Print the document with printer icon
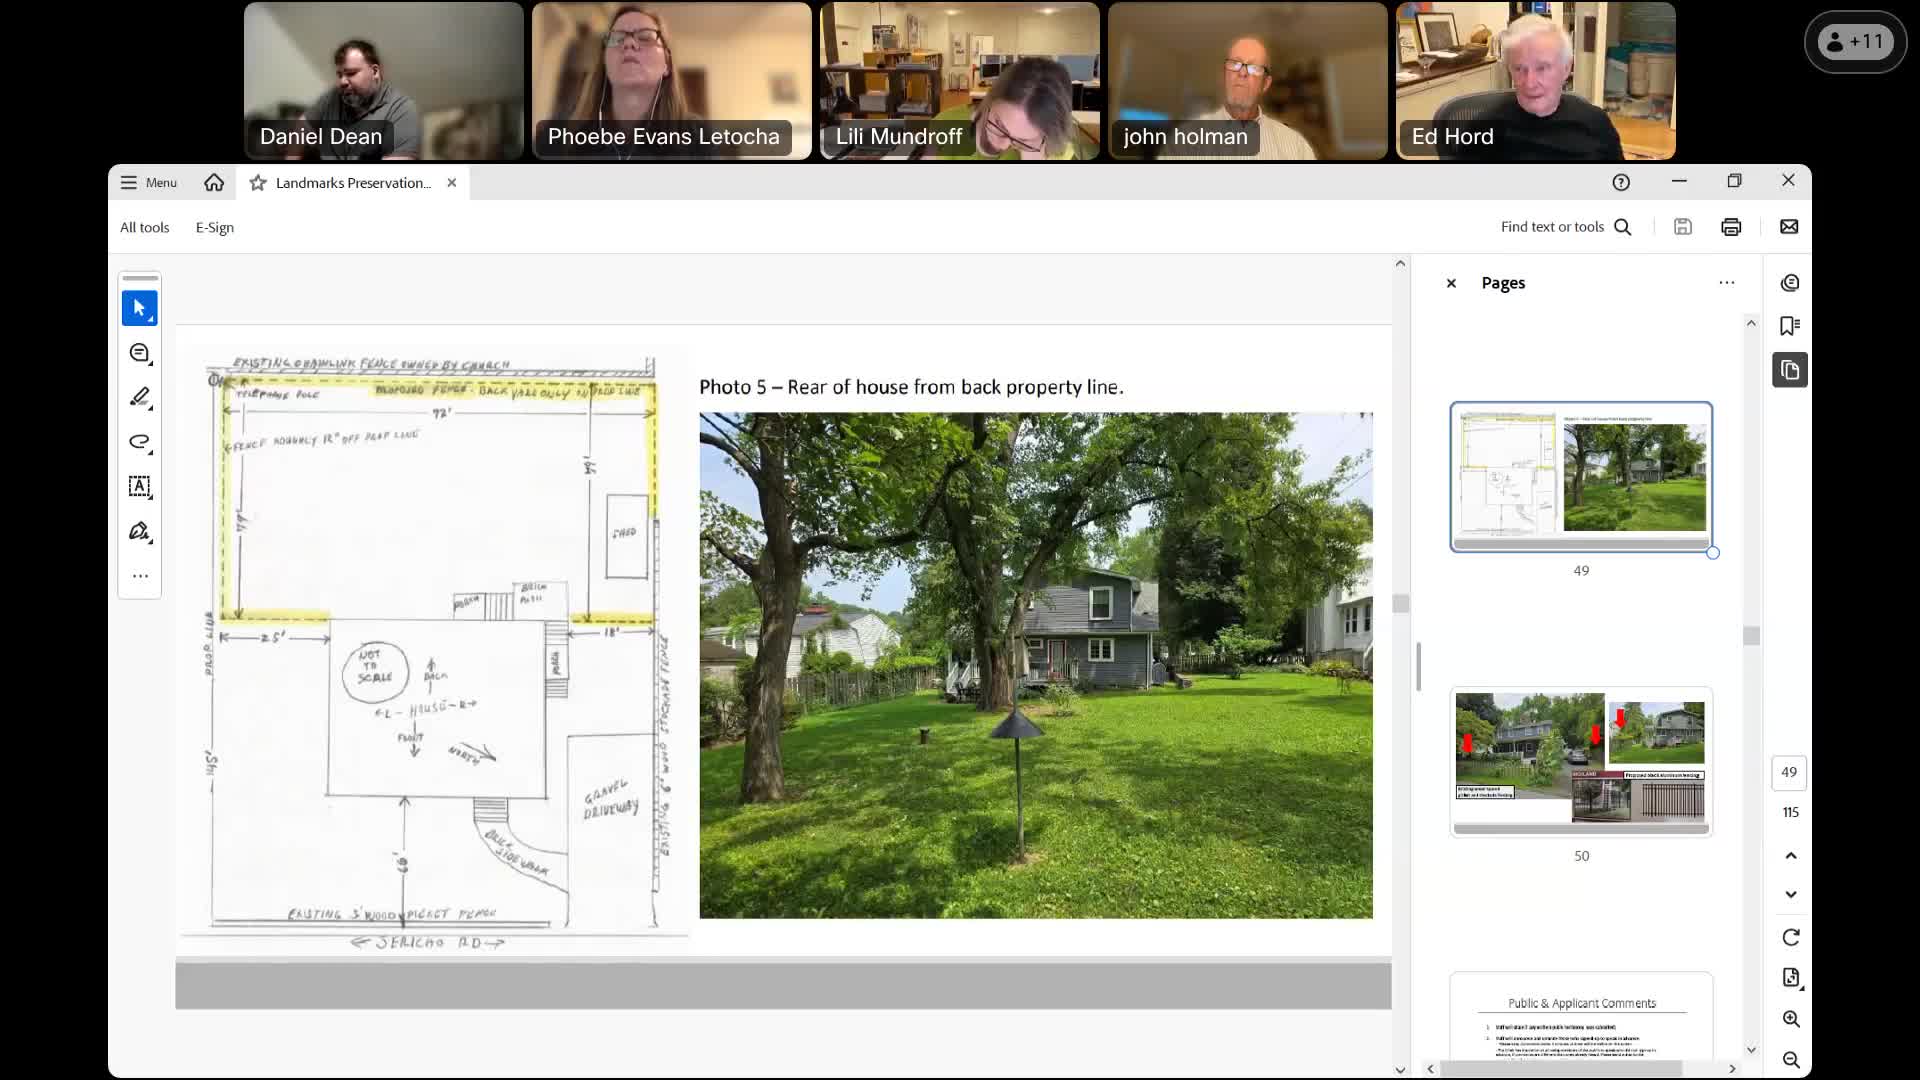 pyautogui.click(x=1731, y=227)
